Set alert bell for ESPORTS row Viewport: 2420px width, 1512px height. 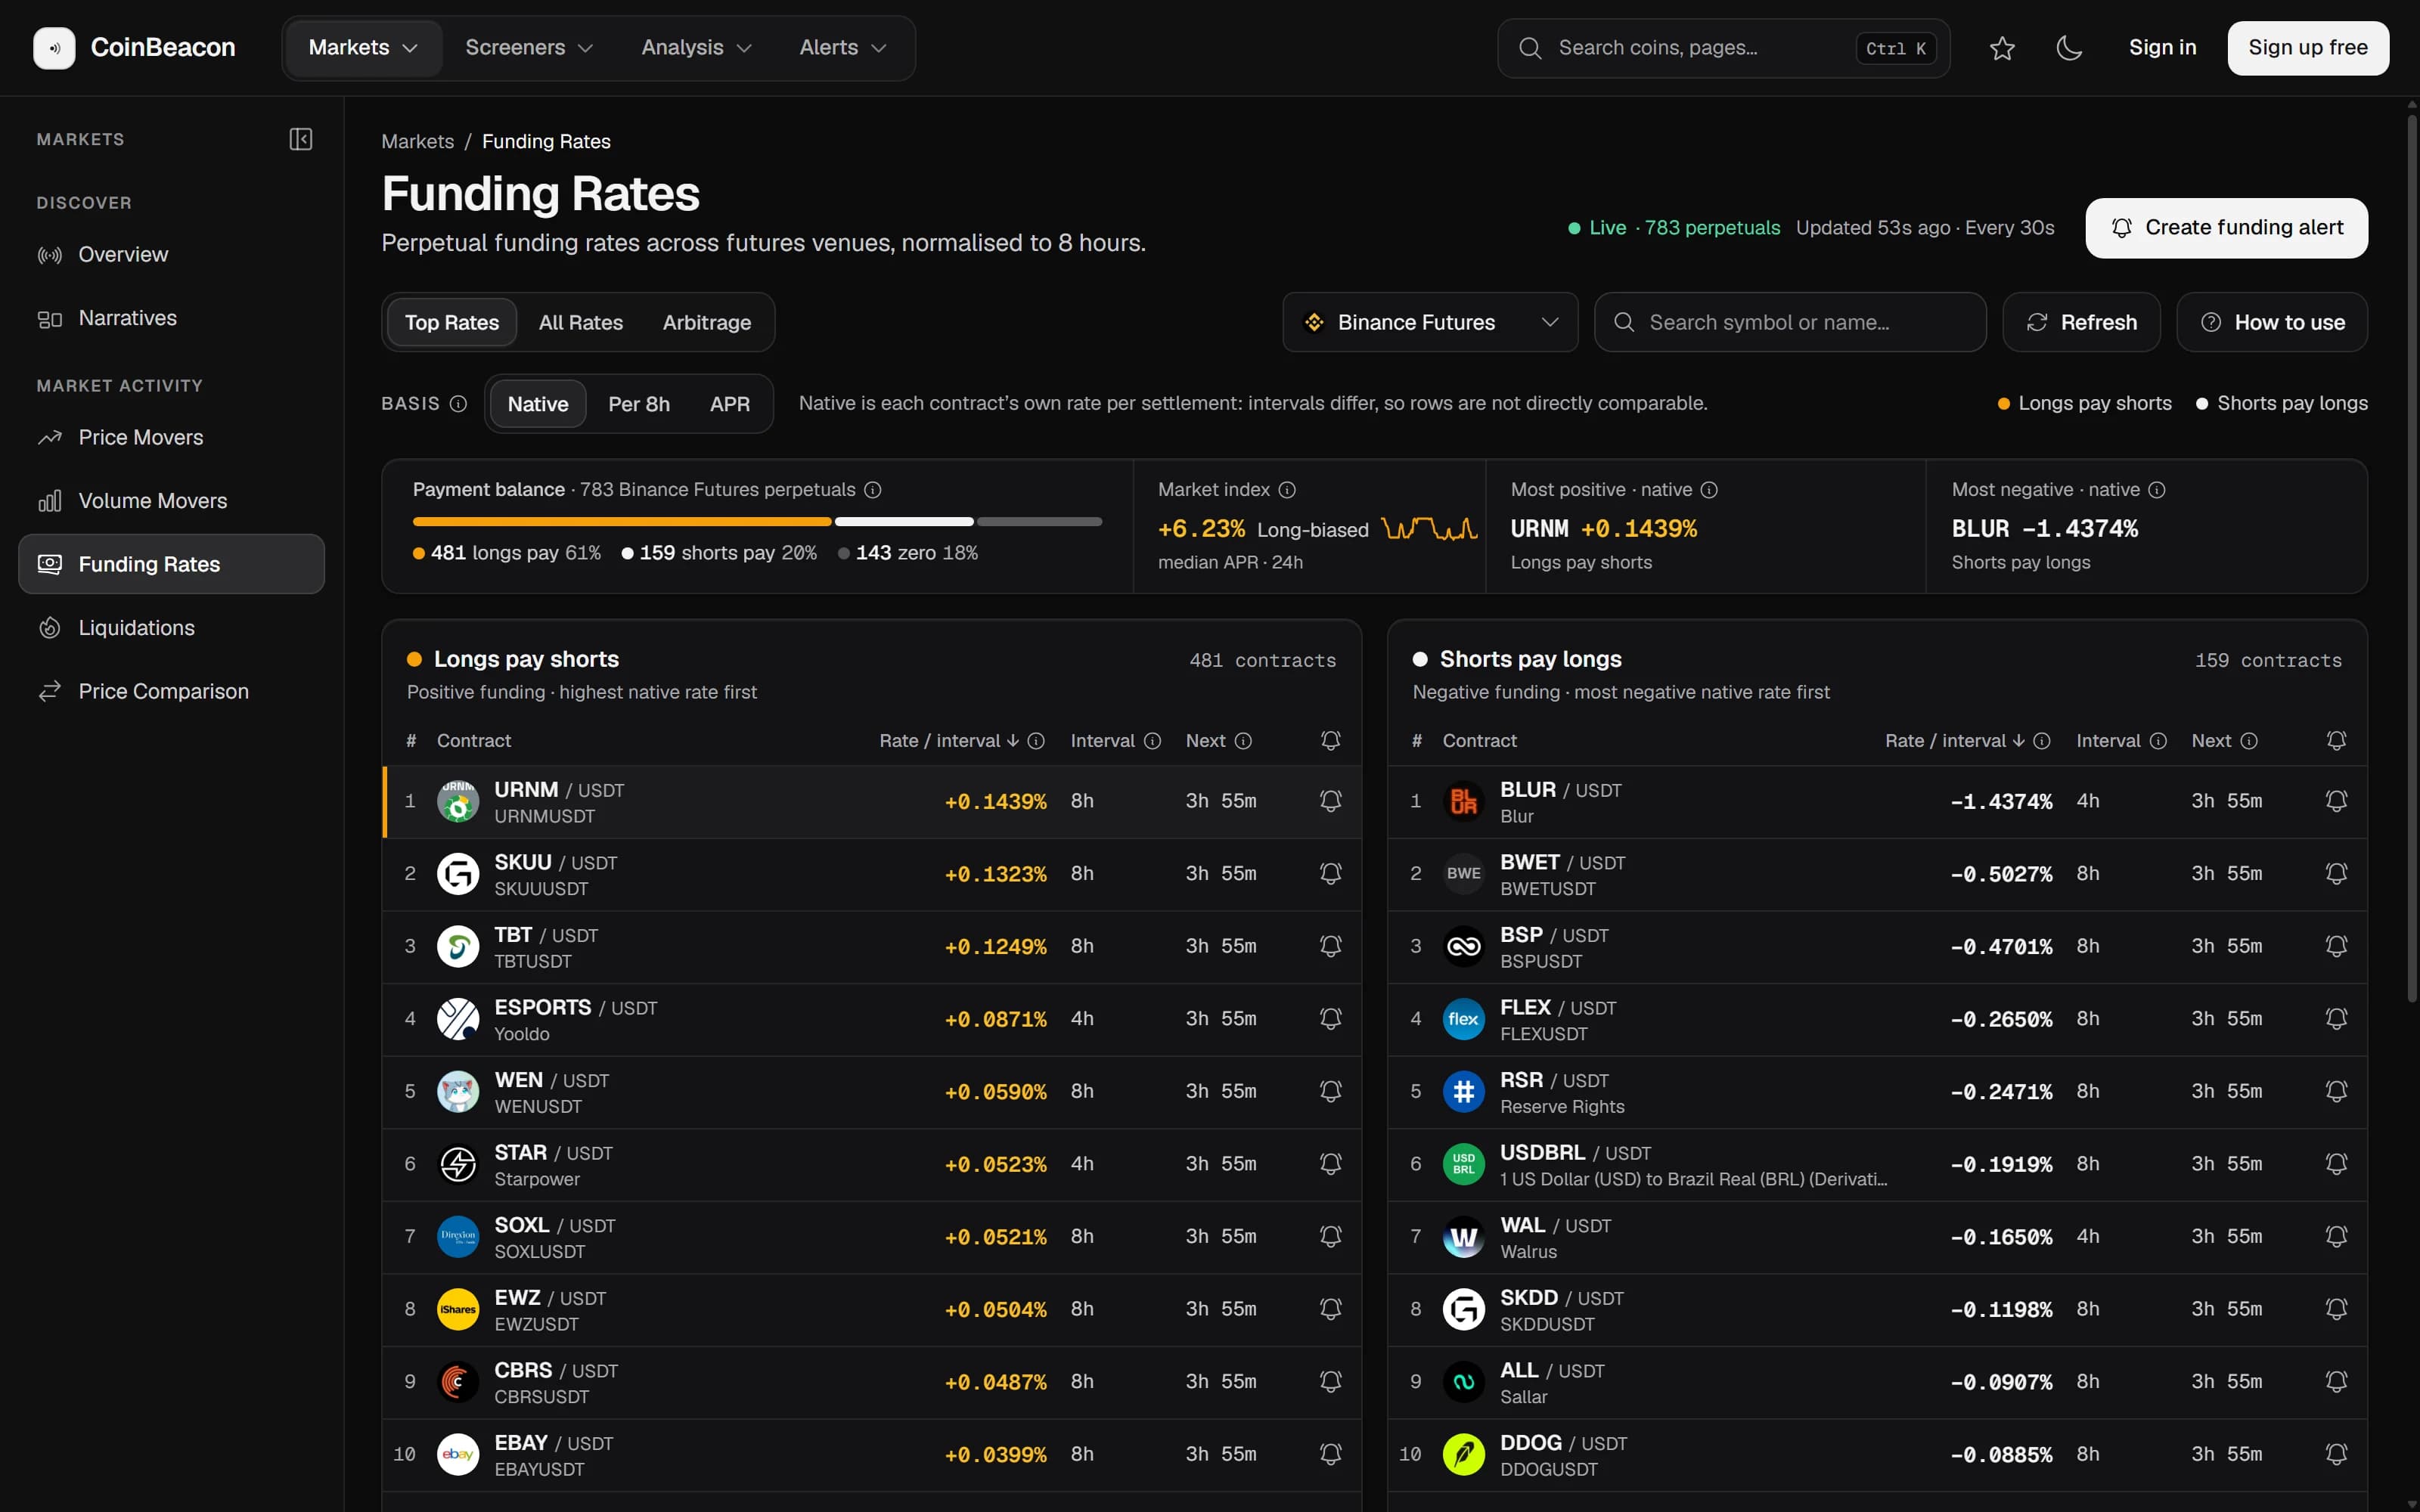[1330, 1018]
